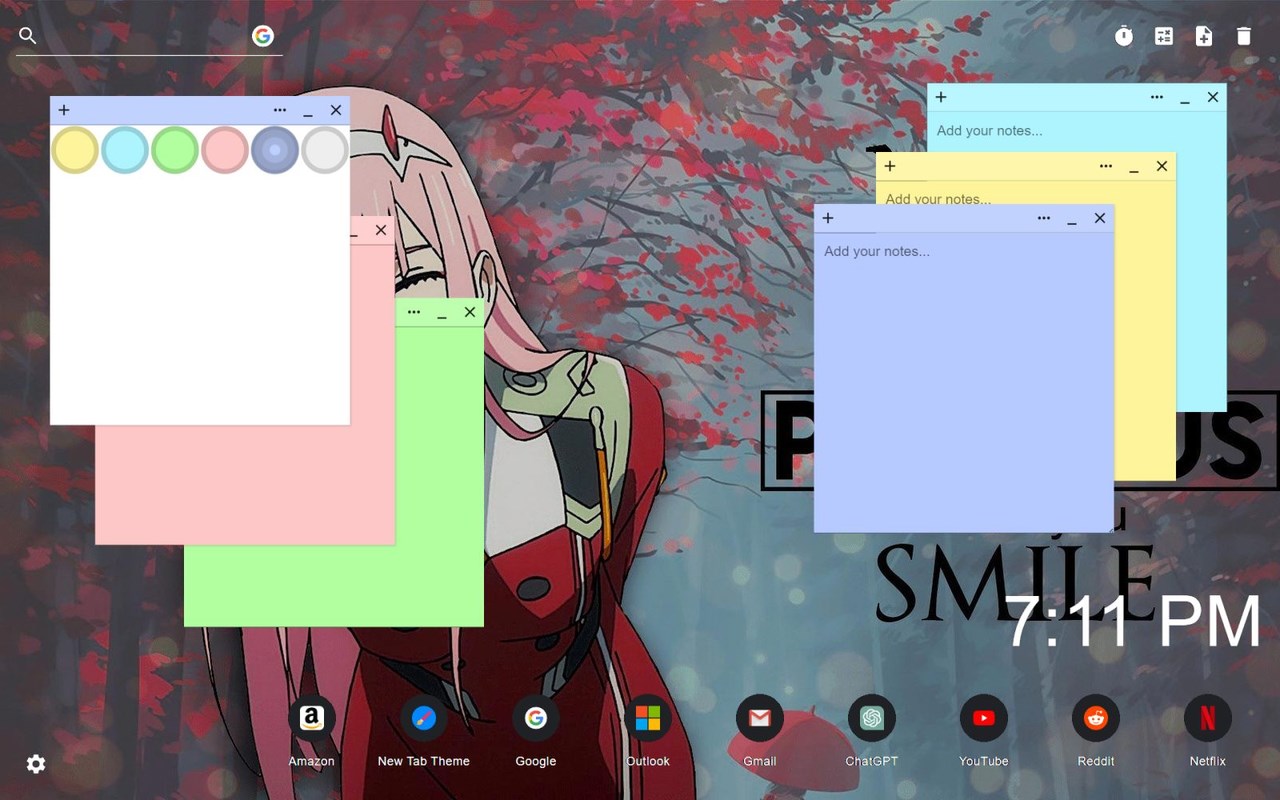
Task: Click plus on cyan note header
Action: 941,97
